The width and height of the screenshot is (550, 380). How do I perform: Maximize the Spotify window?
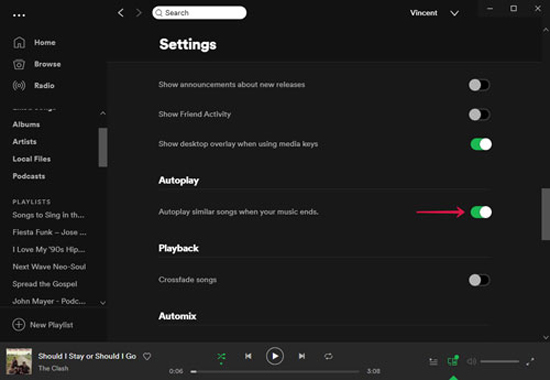[x=514, y=8]
